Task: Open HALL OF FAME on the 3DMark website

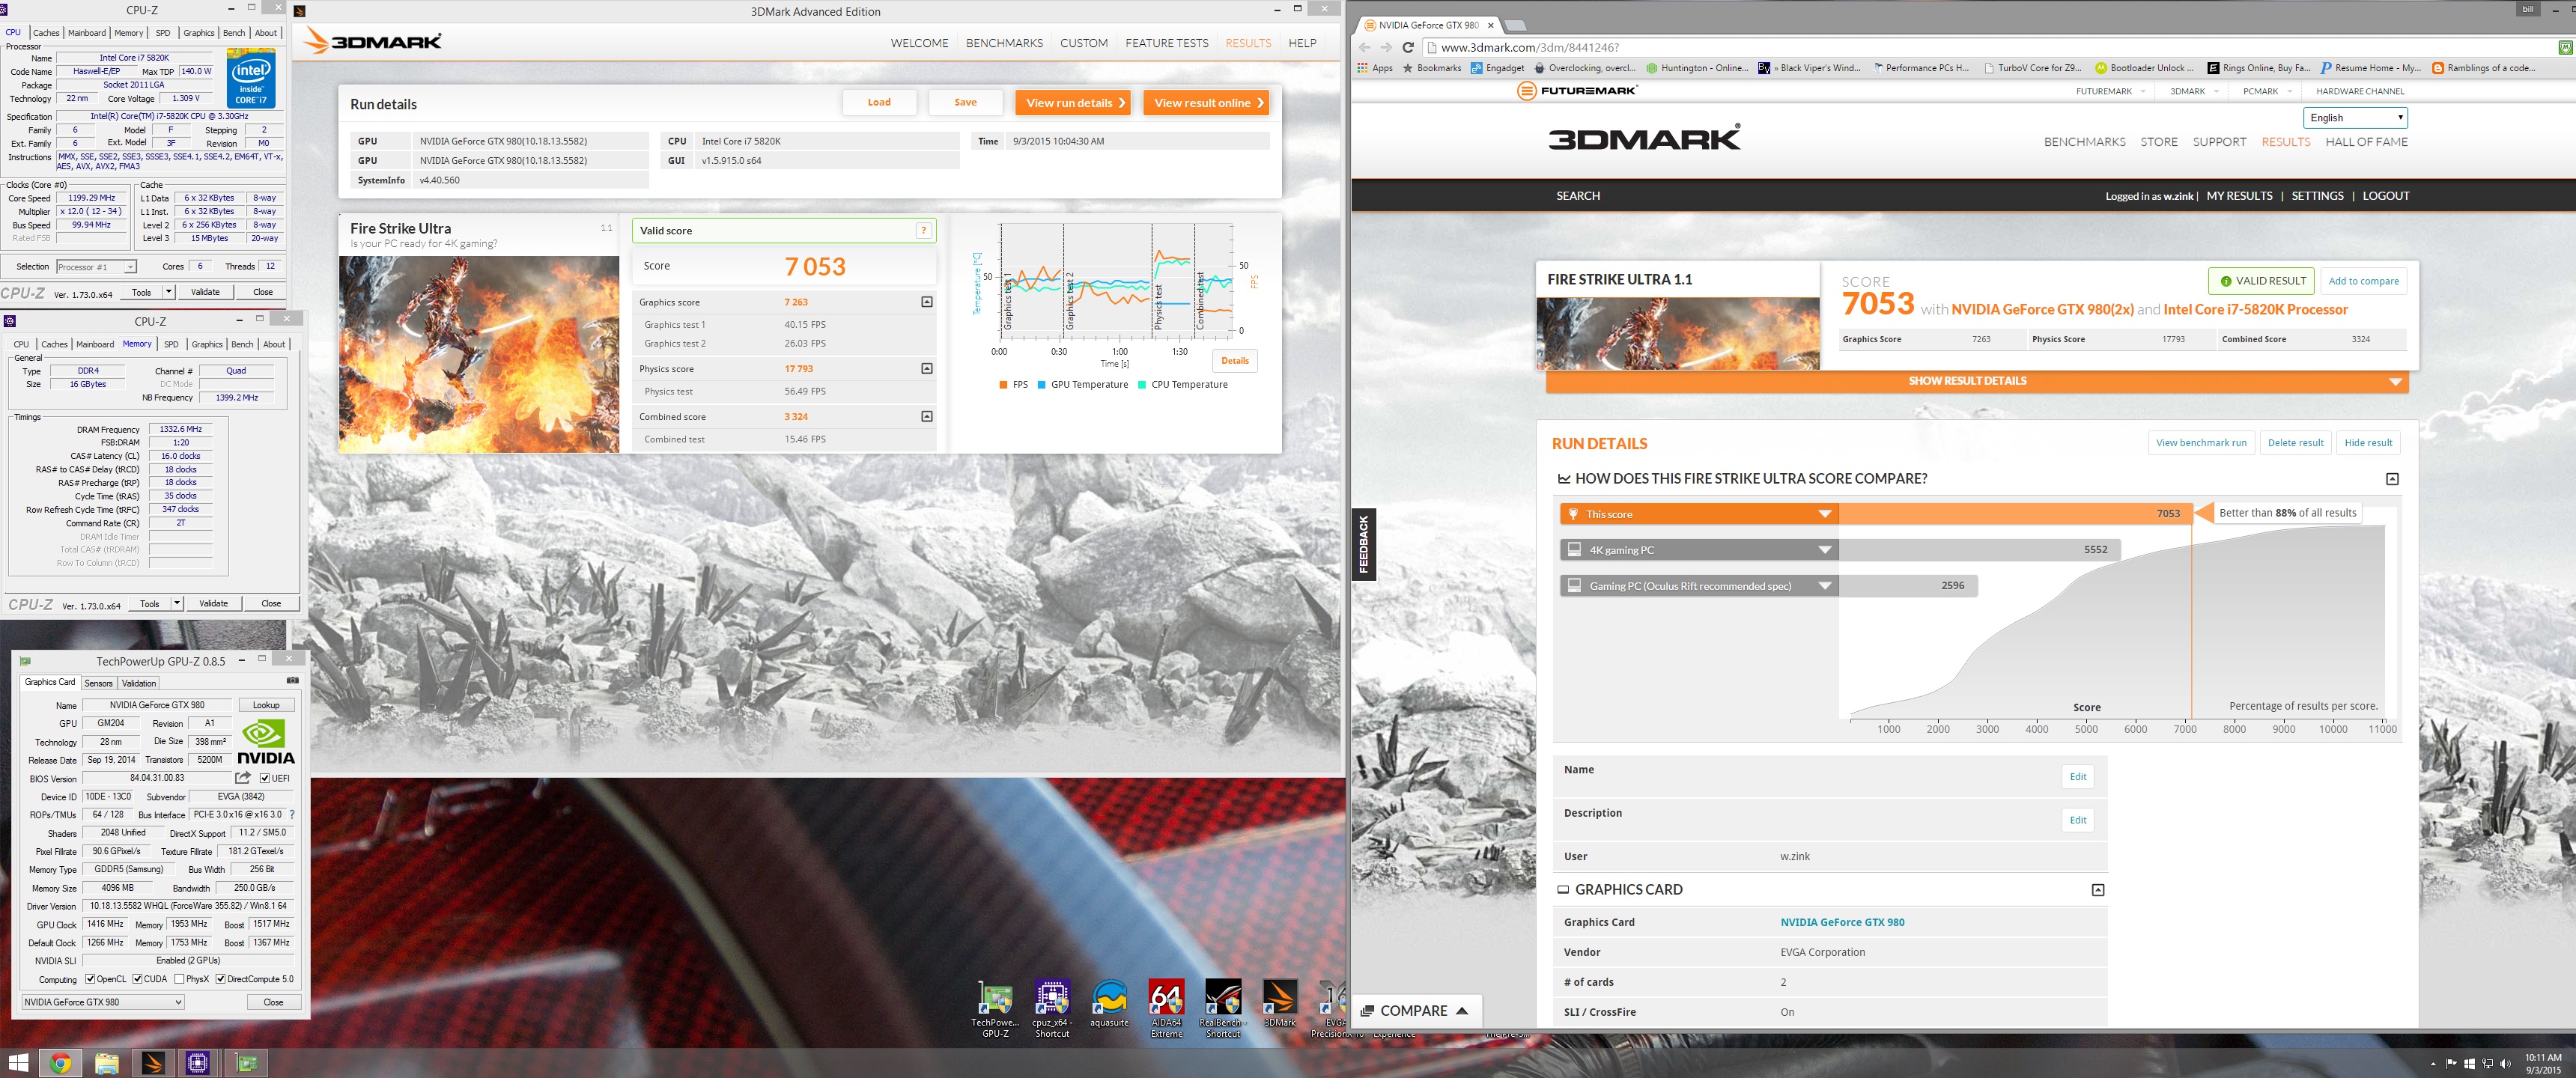Action: pyautogui.click(x=2366, y=142)
